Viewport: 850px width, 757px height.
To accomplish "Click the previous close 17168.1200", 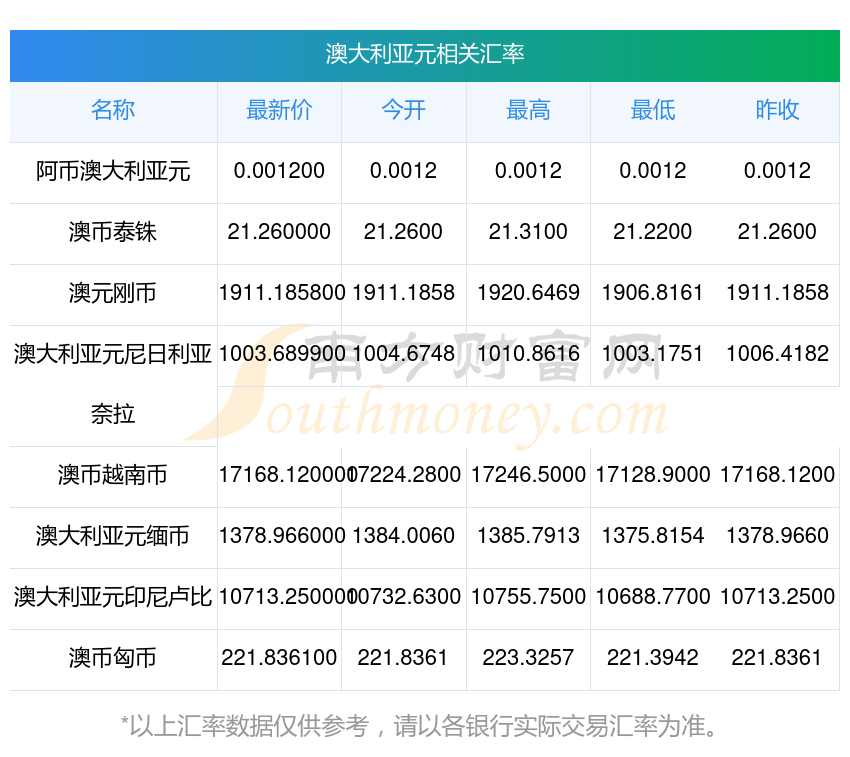I will pyautogui.click(x=777, y=475).
